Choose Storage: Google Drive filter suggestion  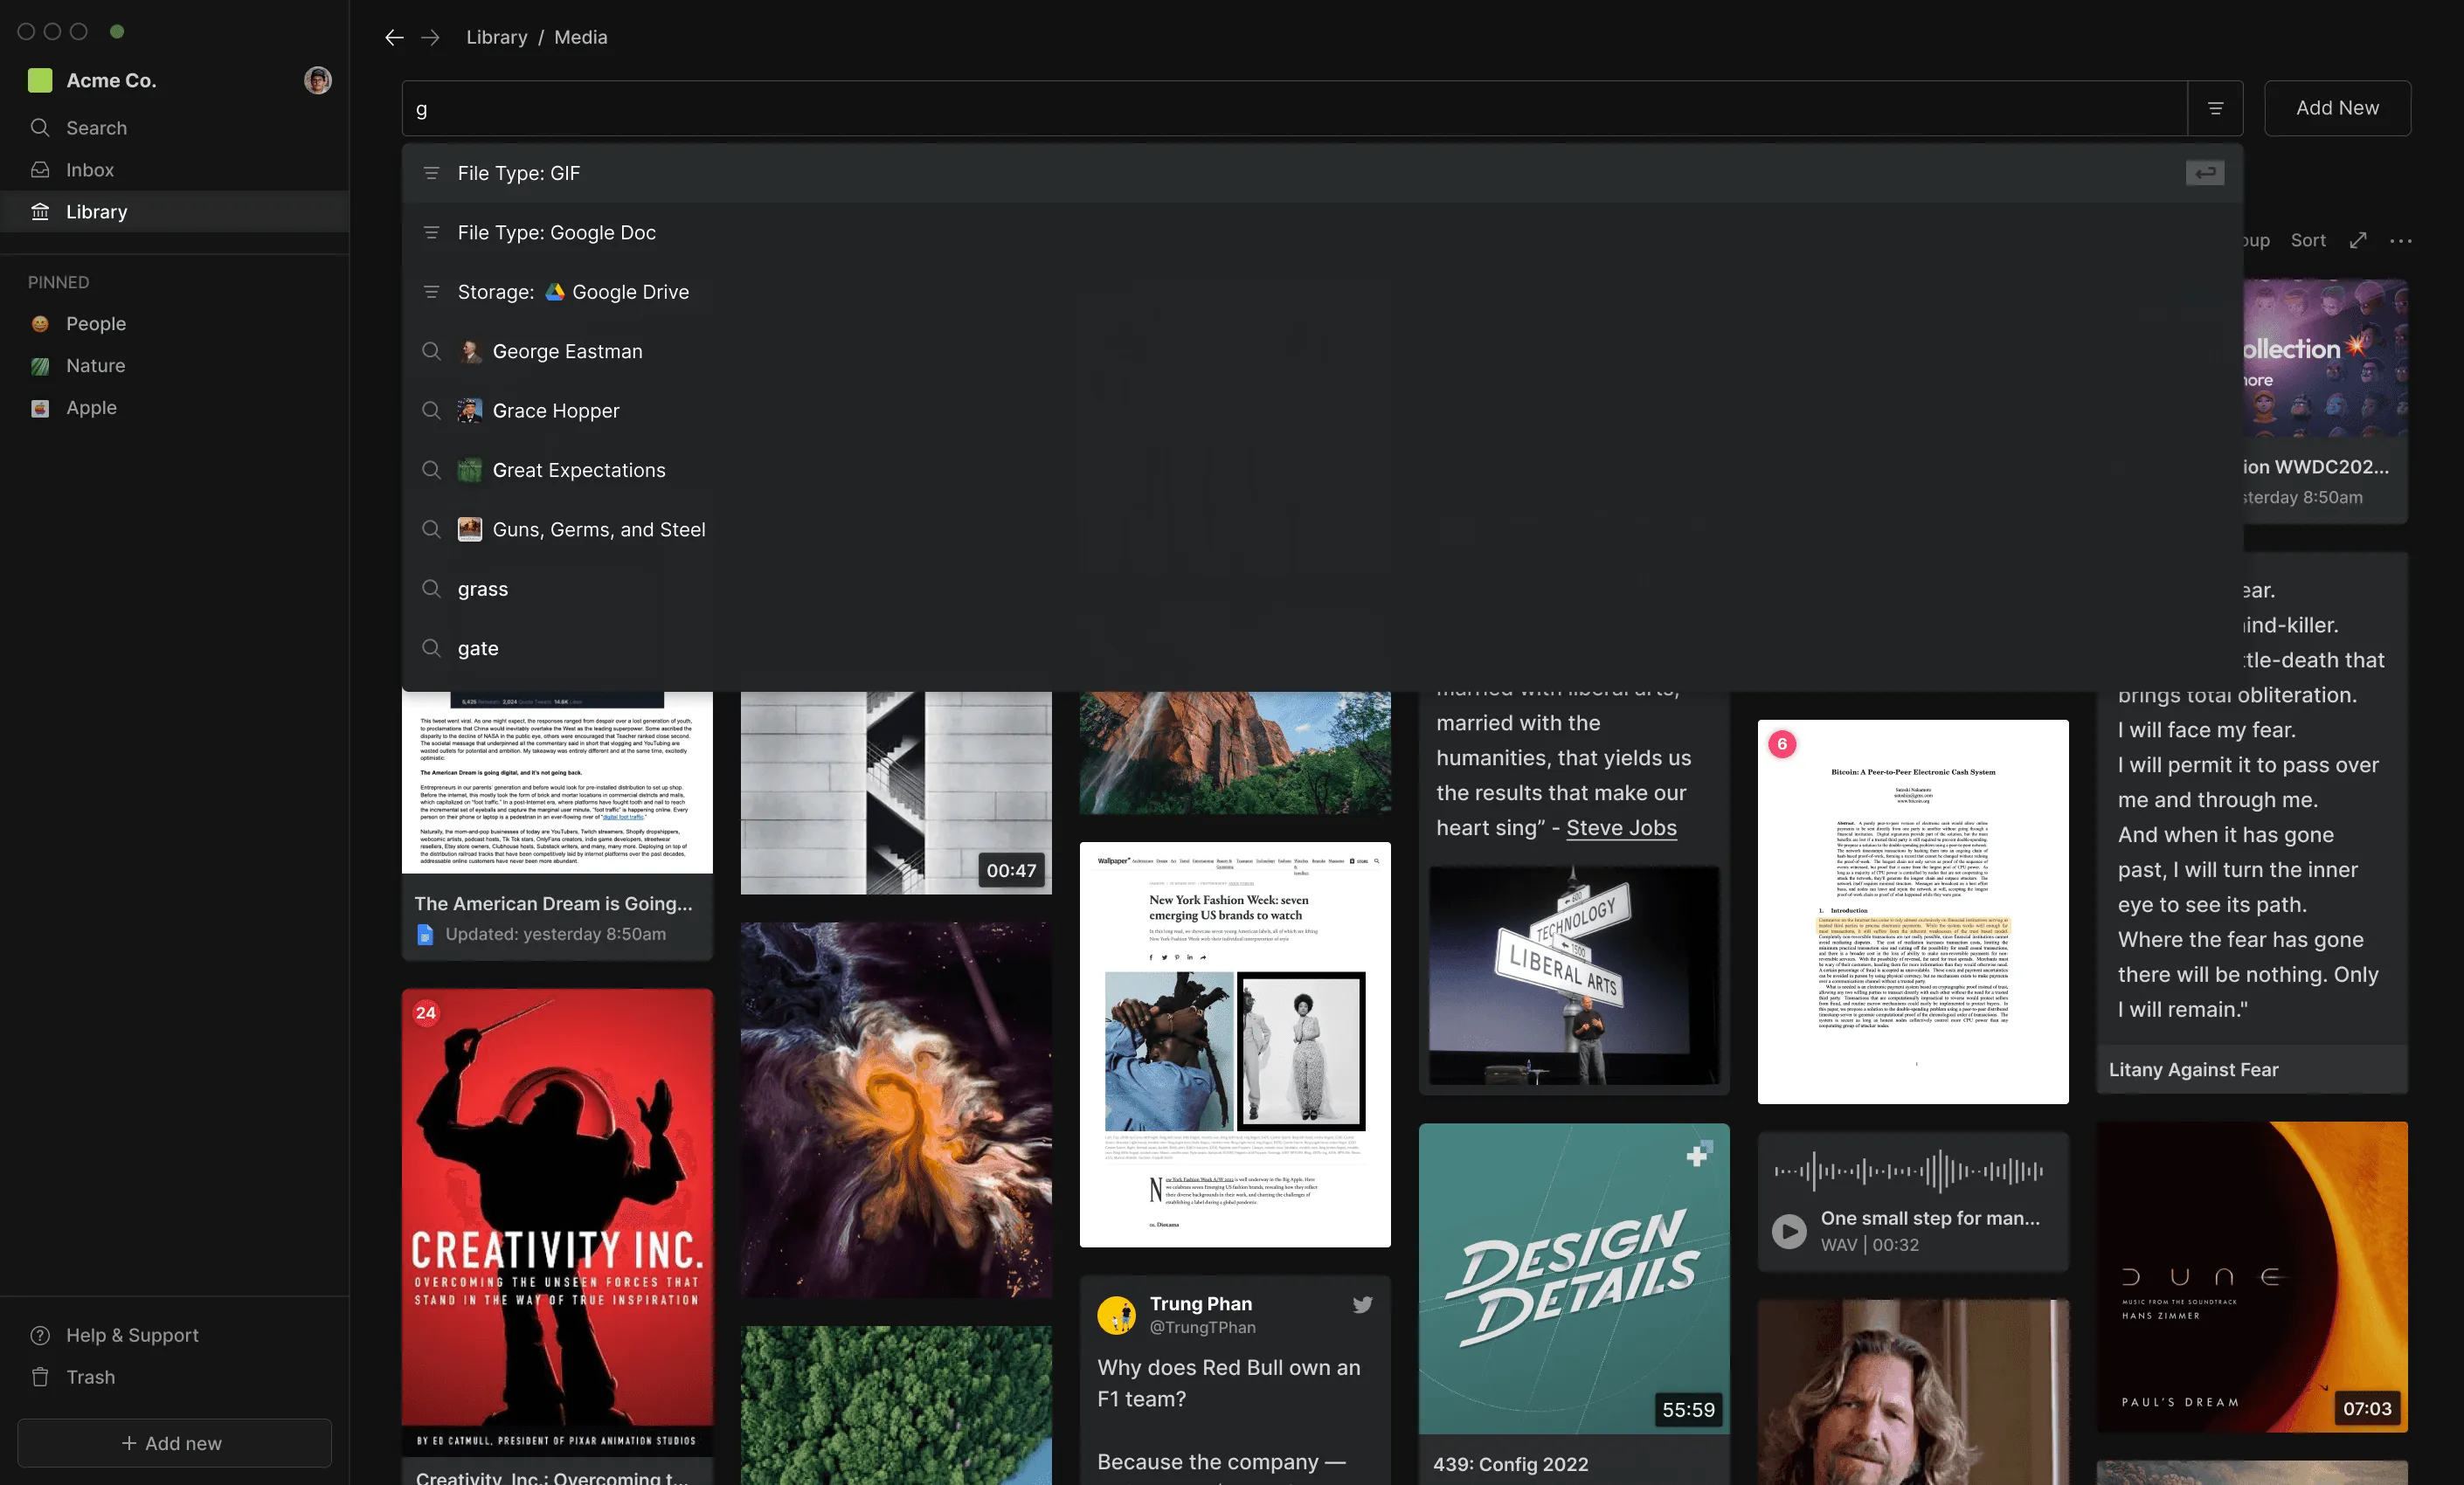coord(1322,292)
